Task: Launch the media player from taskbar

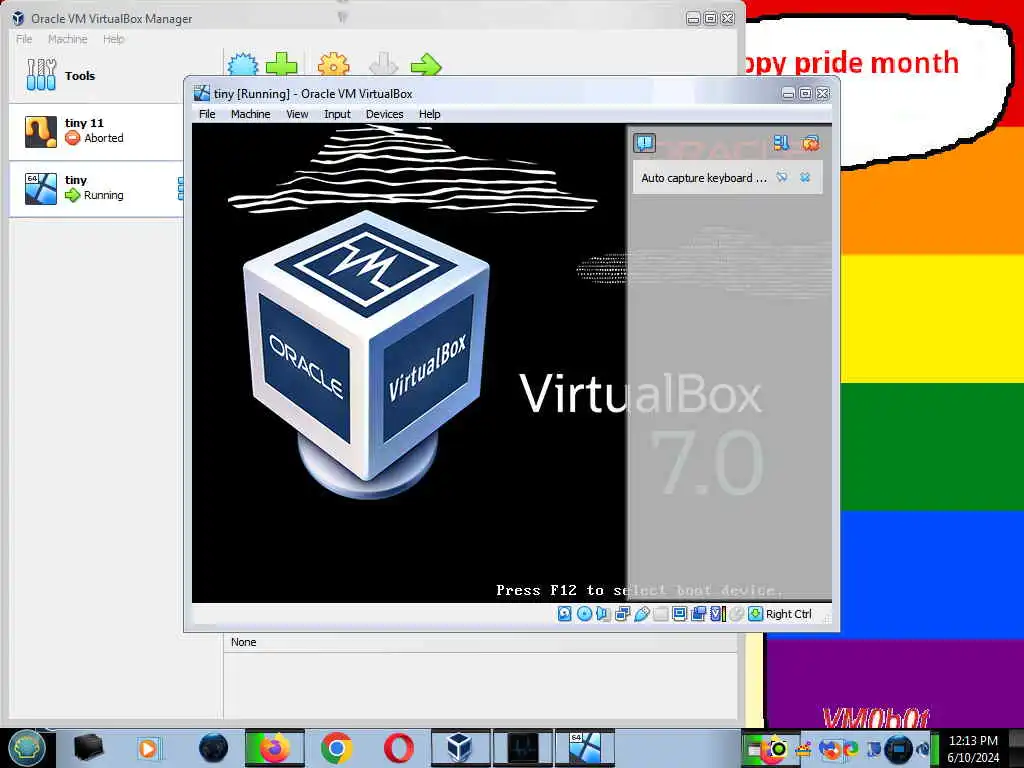Action: click(148, 748)
